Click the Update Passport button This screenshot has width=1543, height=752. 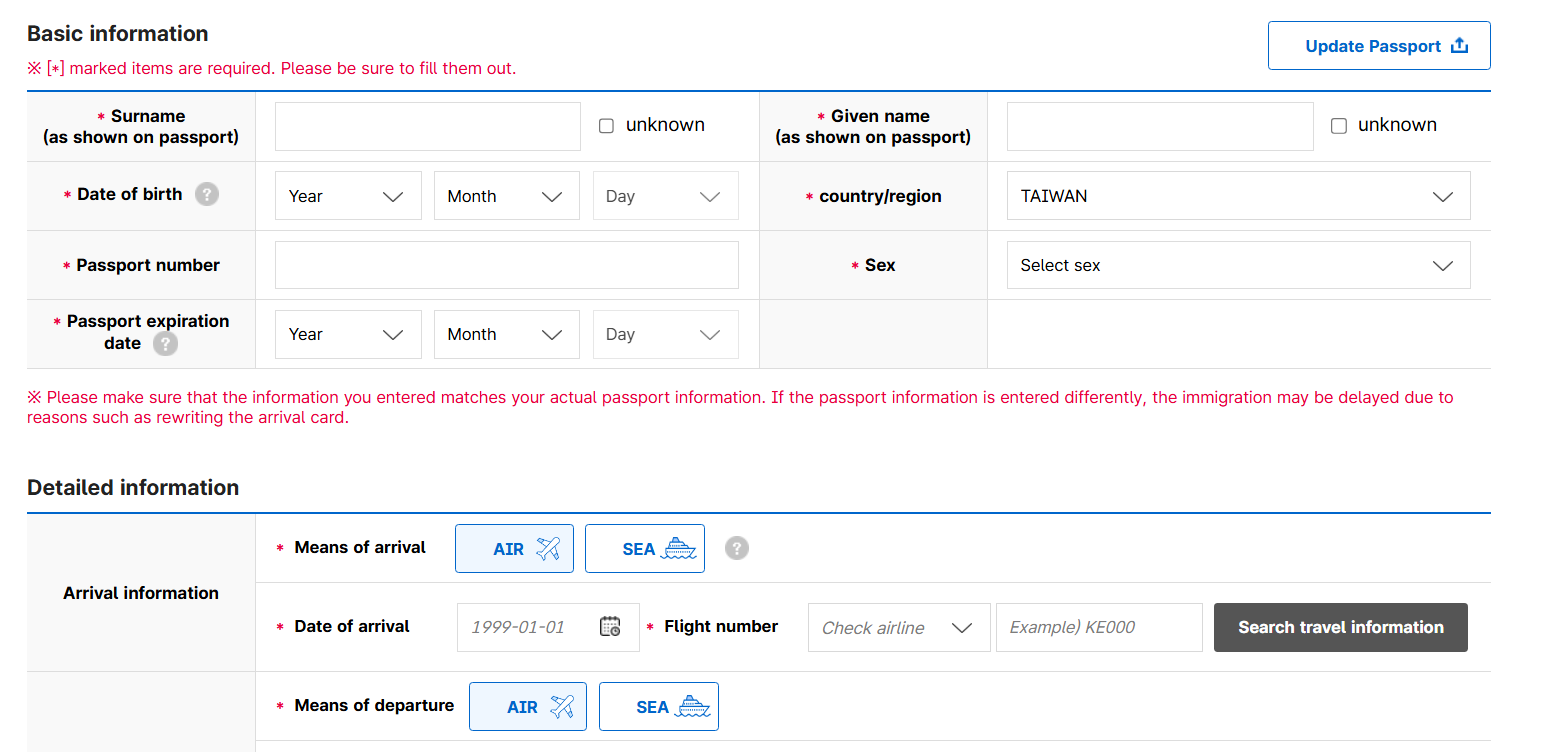coord(1378,46)
